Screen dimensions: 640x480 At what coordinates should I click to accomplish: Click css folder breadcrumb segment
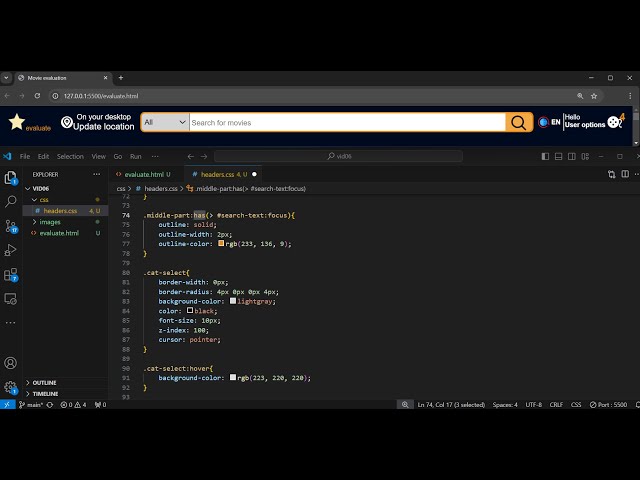click(121, 189)
